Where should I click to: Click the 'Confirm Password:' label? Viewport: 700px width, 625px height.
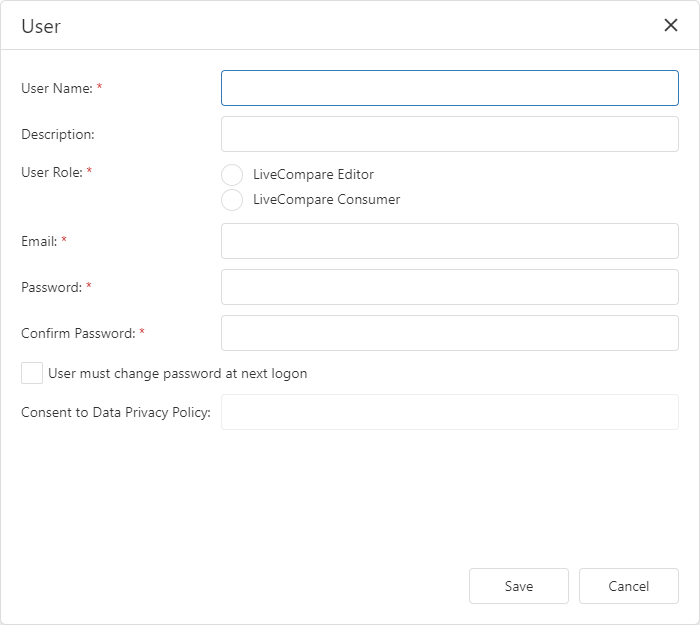click(78, 333)
